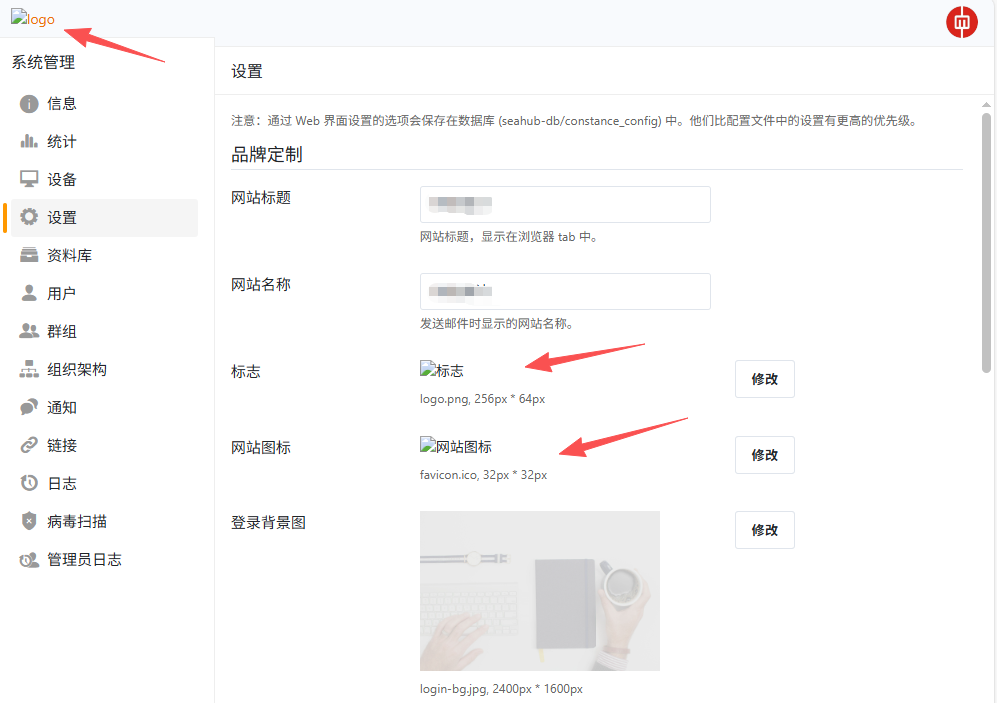The image size is (997, 703).
Task: Select the gear icon for 设置
Action: click(x=29, y=218)
